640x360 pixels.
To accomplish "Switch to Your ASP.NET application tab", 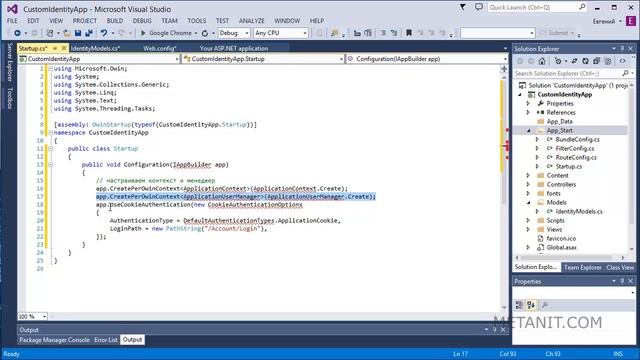I will click(234, 48).
